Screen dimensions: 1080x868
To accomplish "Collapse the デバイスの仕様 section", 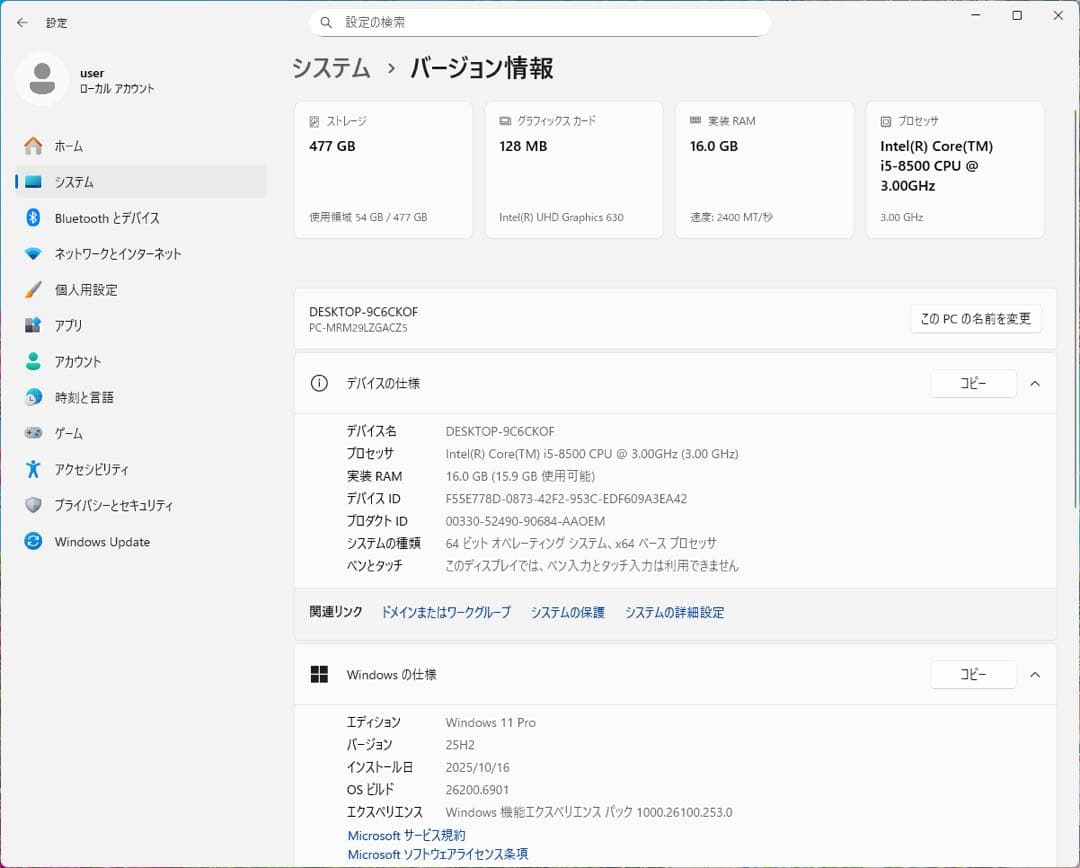I will point(1035,383).
